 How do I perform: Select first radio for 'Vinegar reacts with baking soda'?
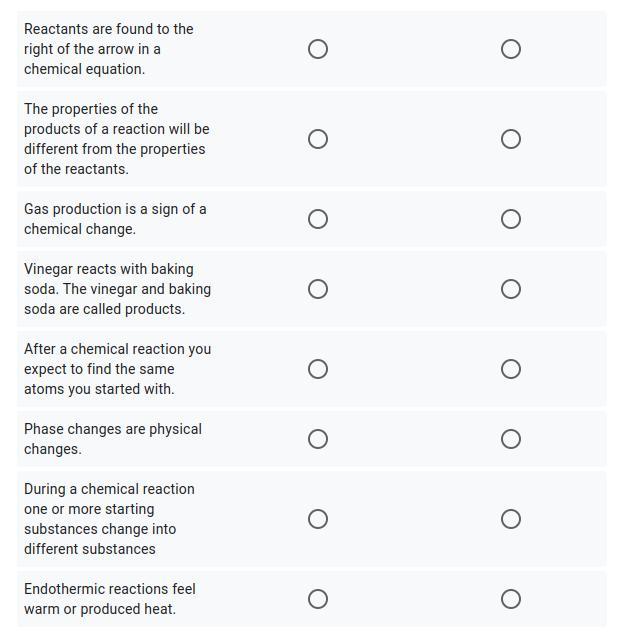(x=318, y=289)
